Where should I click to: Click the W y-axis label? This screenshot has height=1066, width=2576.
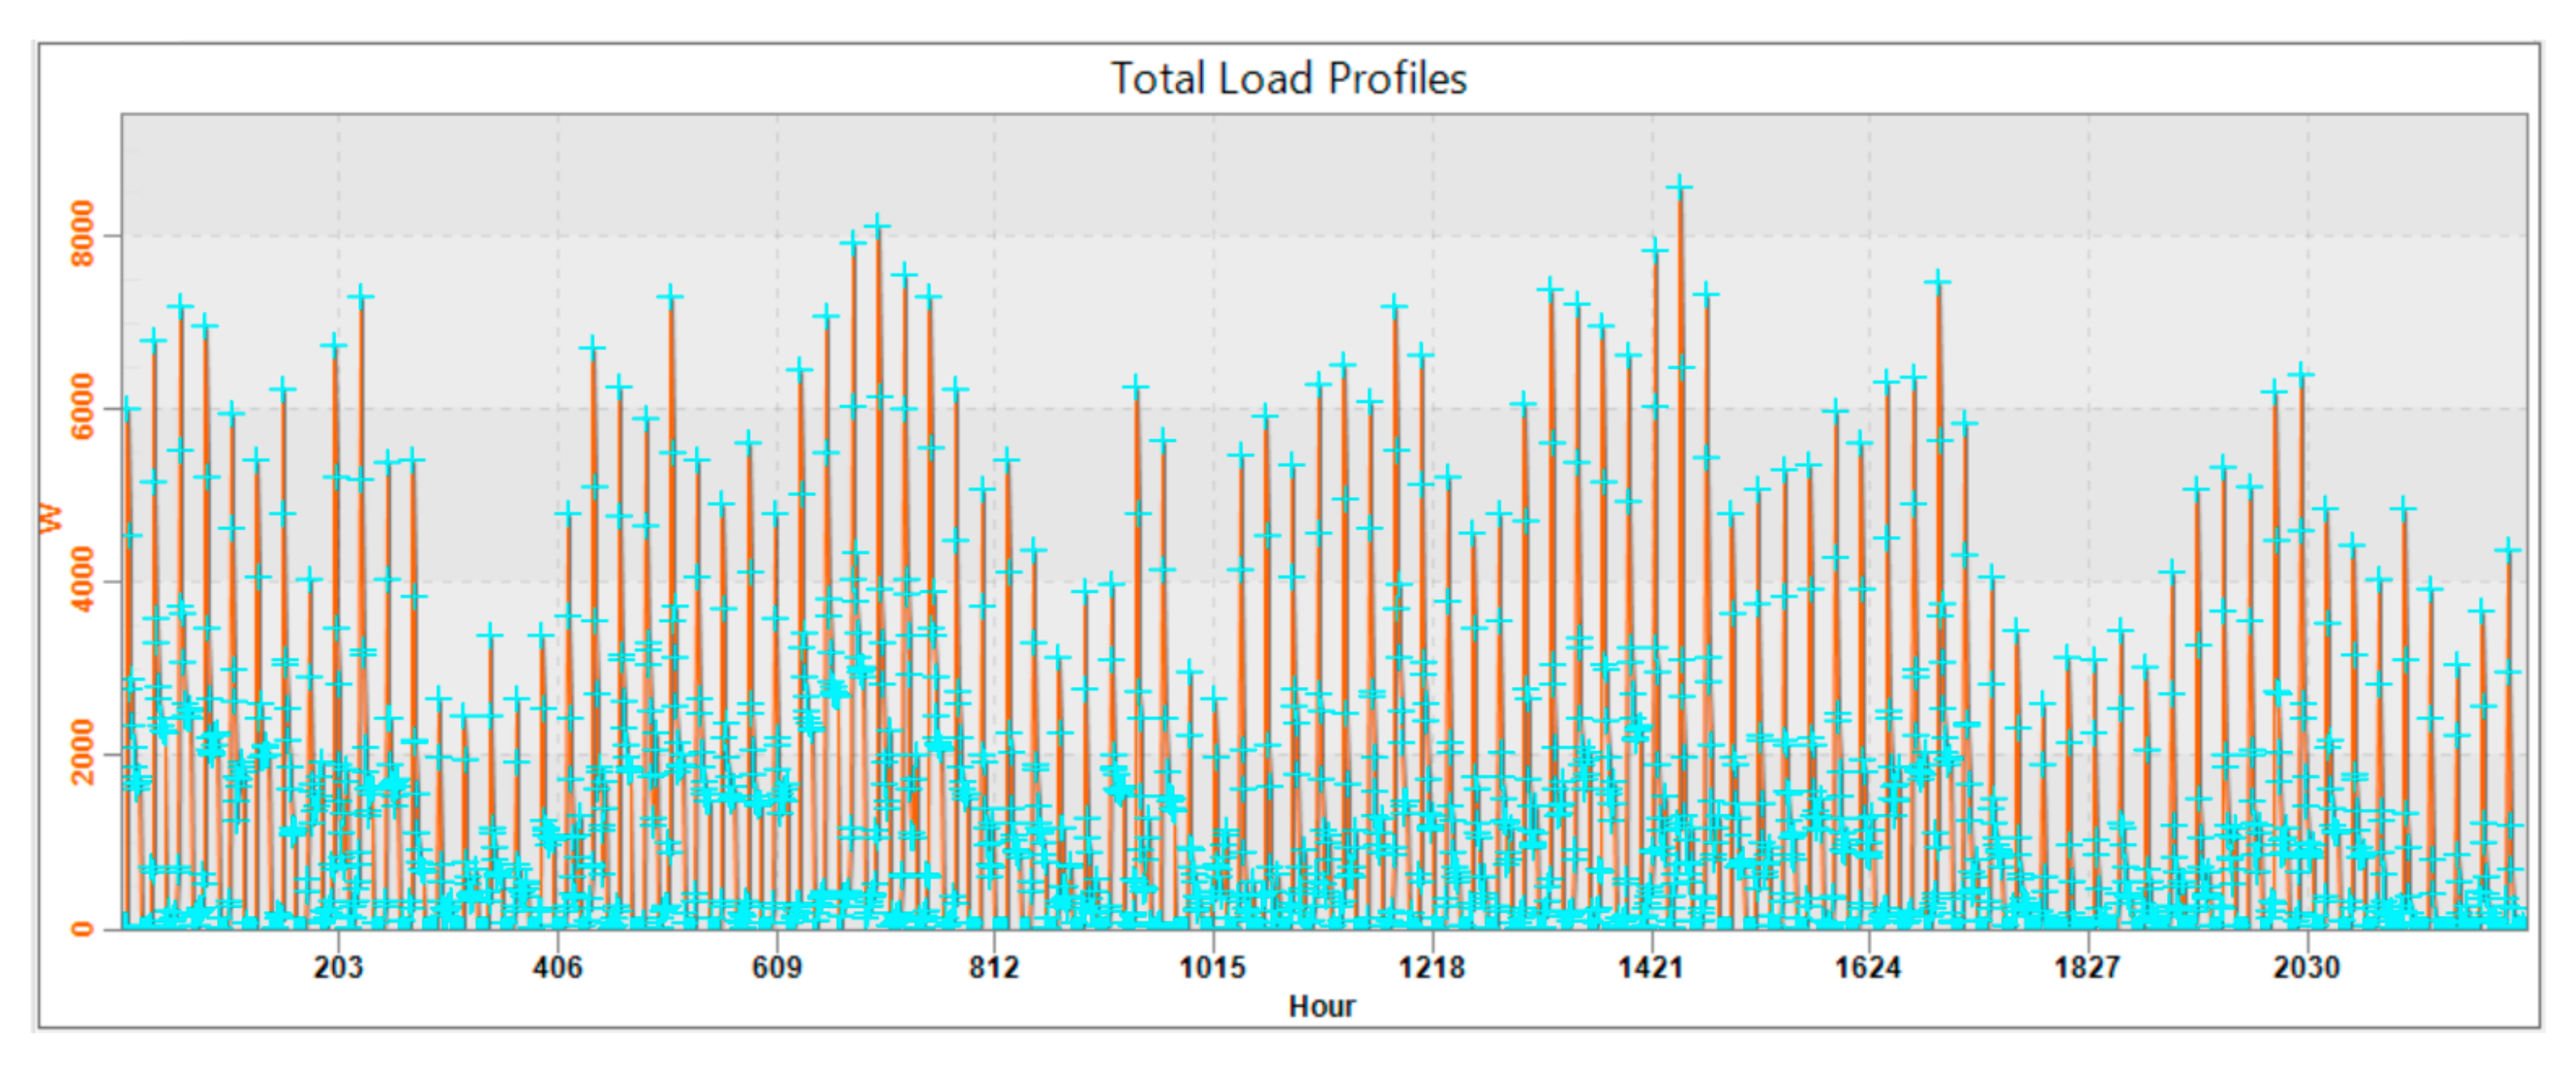click(52, 517)
